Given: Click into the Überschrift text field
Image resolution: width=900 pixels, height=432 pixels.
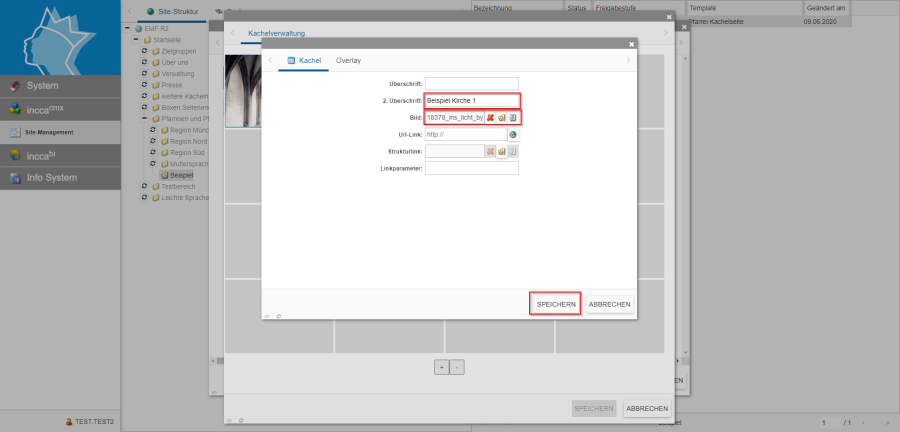Looking at the screenshot, I should (x=471, y=83).
